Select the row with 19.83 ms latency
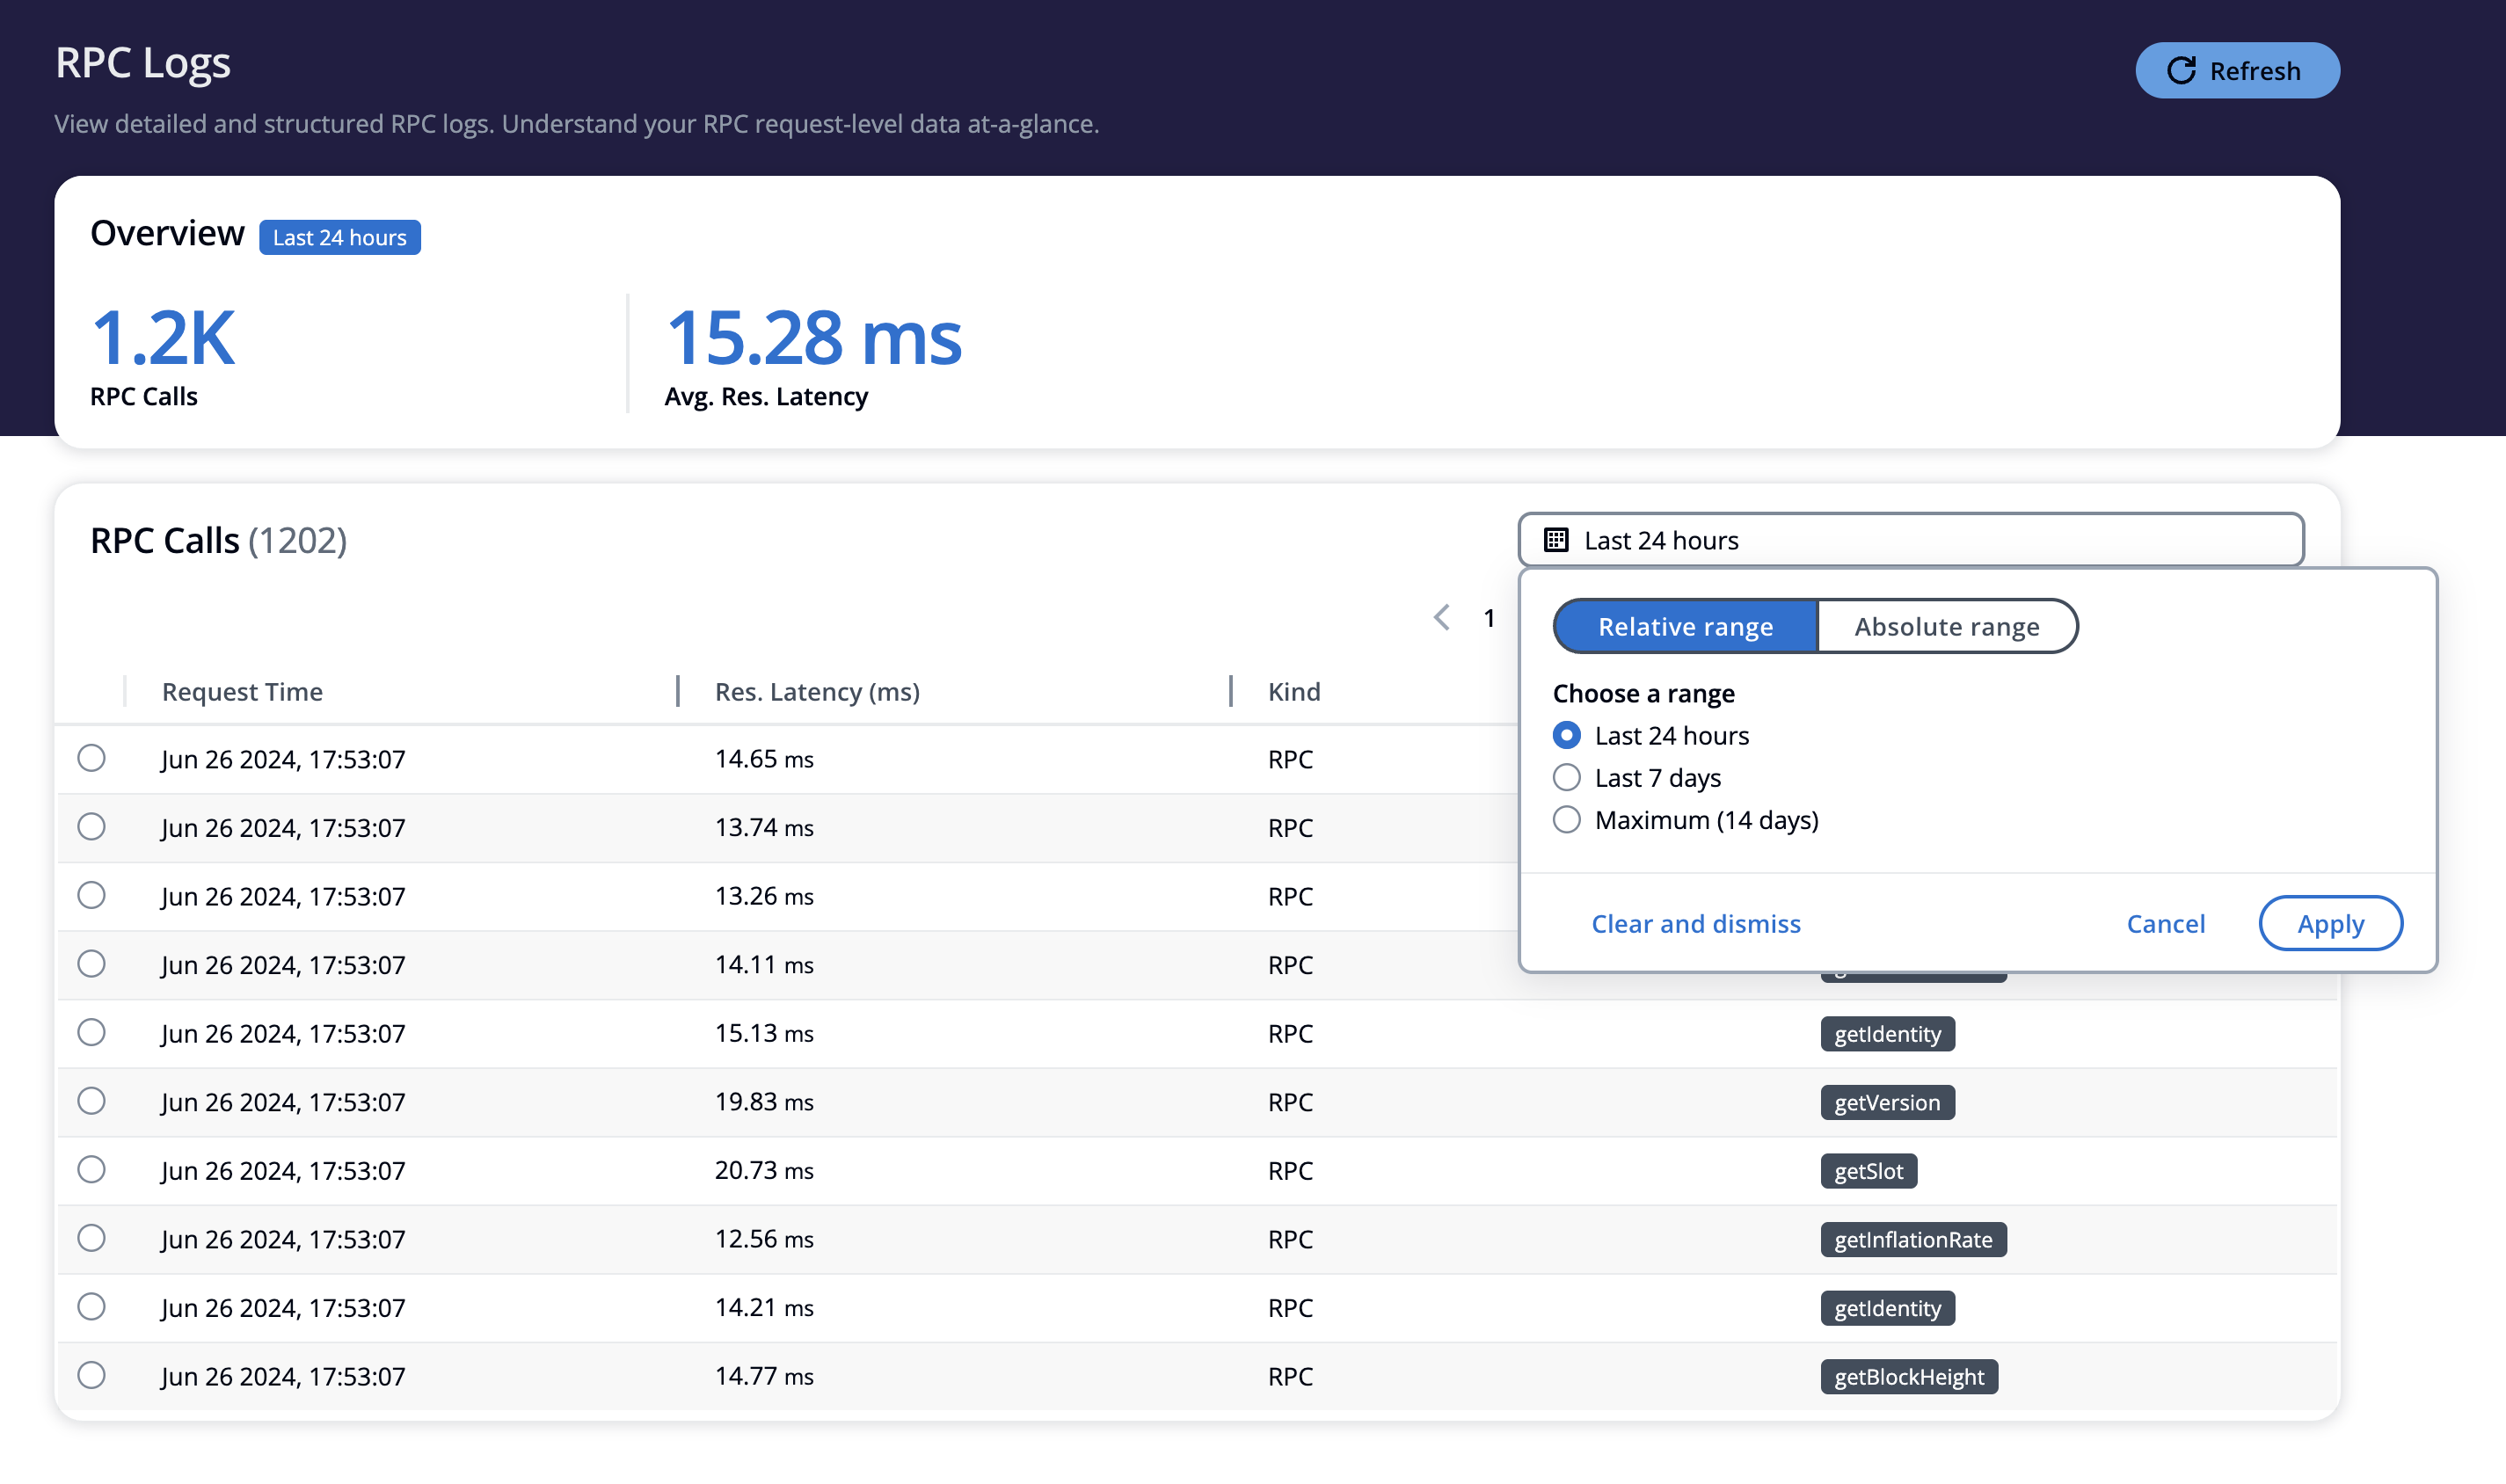The width and height of the screenshot is (2506, 1484). (91, 1101)
